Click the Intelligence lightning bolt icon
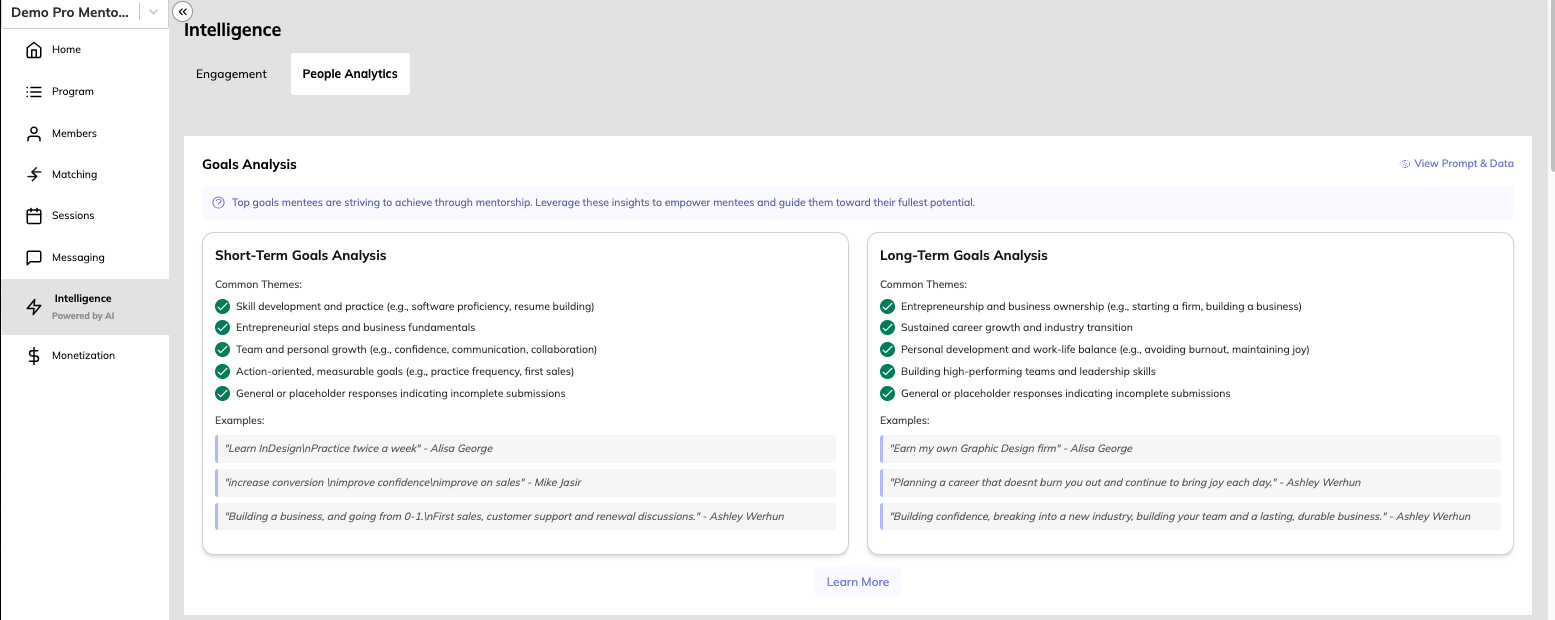 coord(34,306)
